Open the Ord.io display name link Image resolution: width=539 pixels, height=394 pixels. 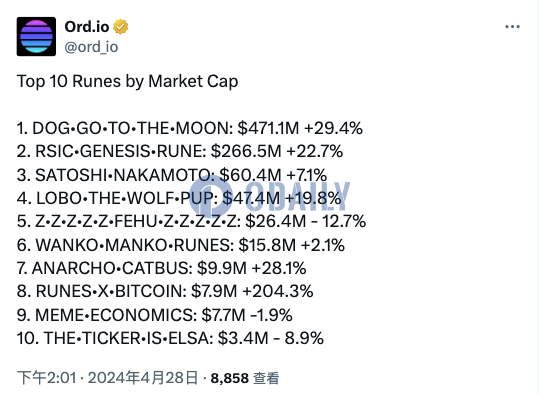click(87, 27)
